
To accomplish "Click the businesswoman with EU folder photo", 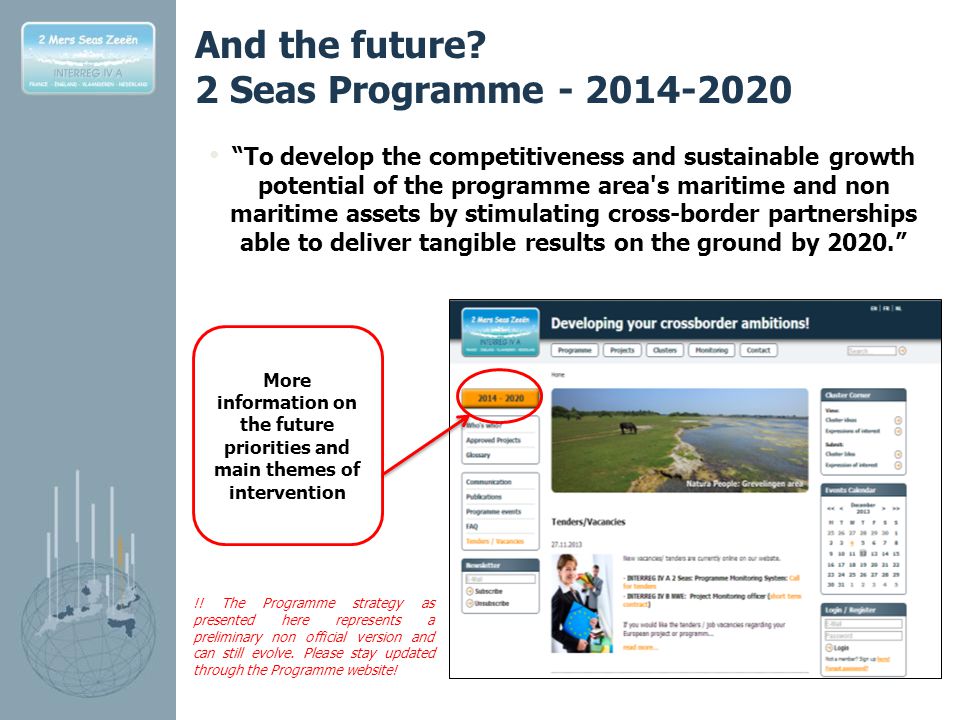I will pyautogui.click(x=582, y=603).
